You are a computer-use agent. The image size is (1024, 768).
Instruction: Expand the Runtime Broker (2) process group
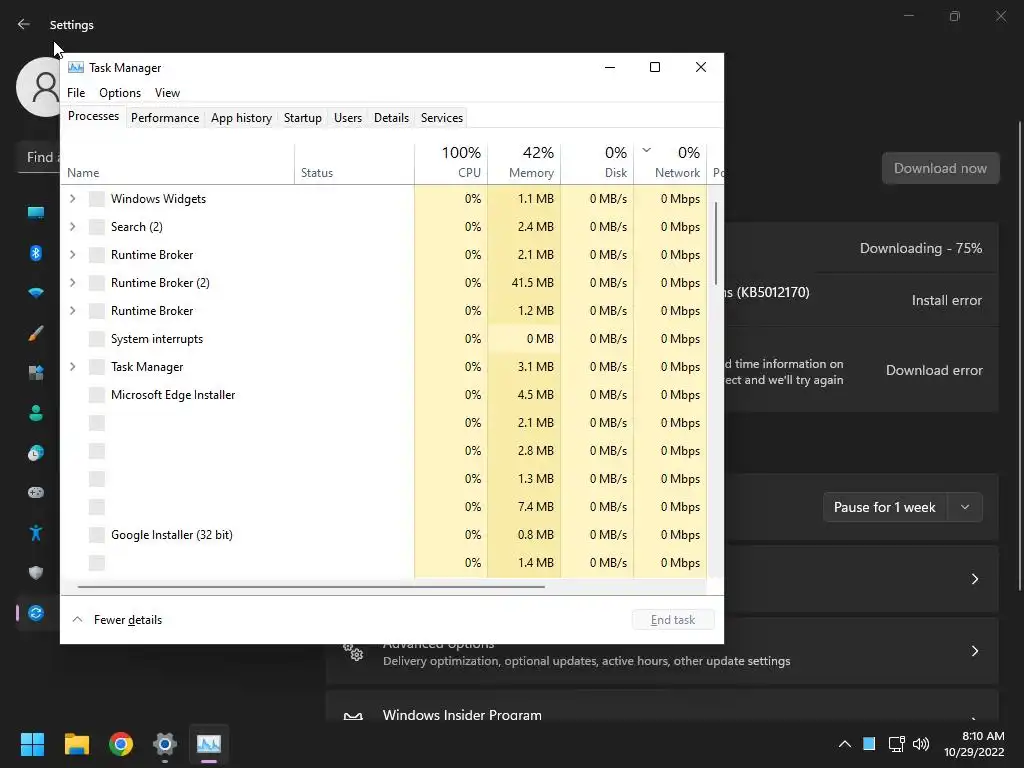click(x=72, y=283)
